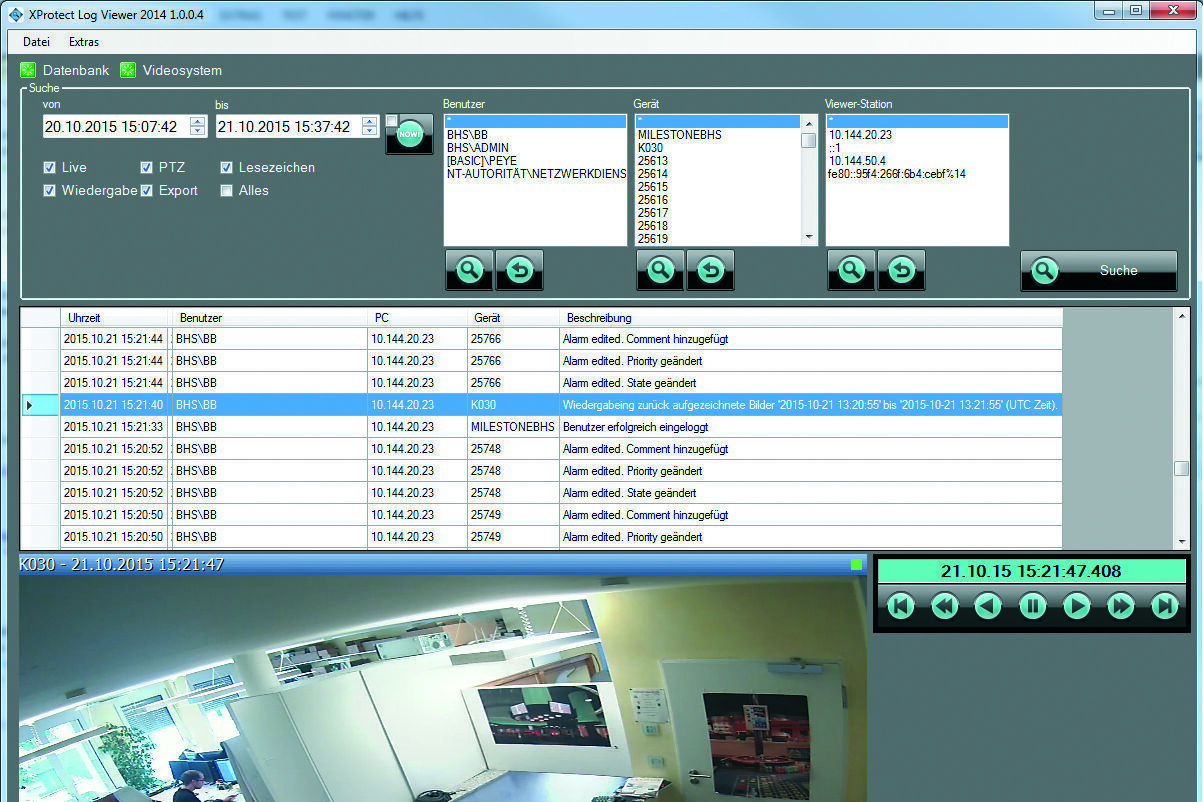Disable the PTZ checkbox
1203x802 pixels.
point(147,168)
